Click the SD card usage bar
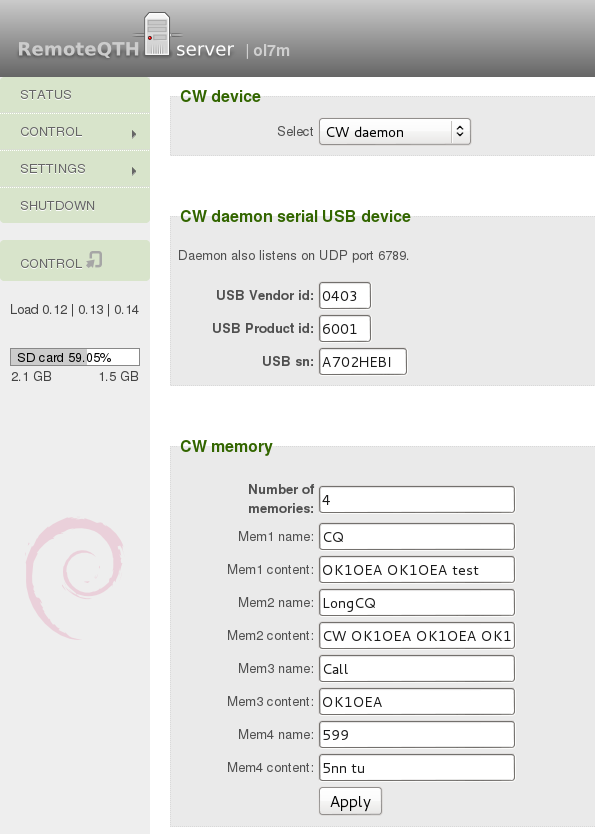Screen dimensions: 595x834 pyautogui.click(x=75, y=357)
